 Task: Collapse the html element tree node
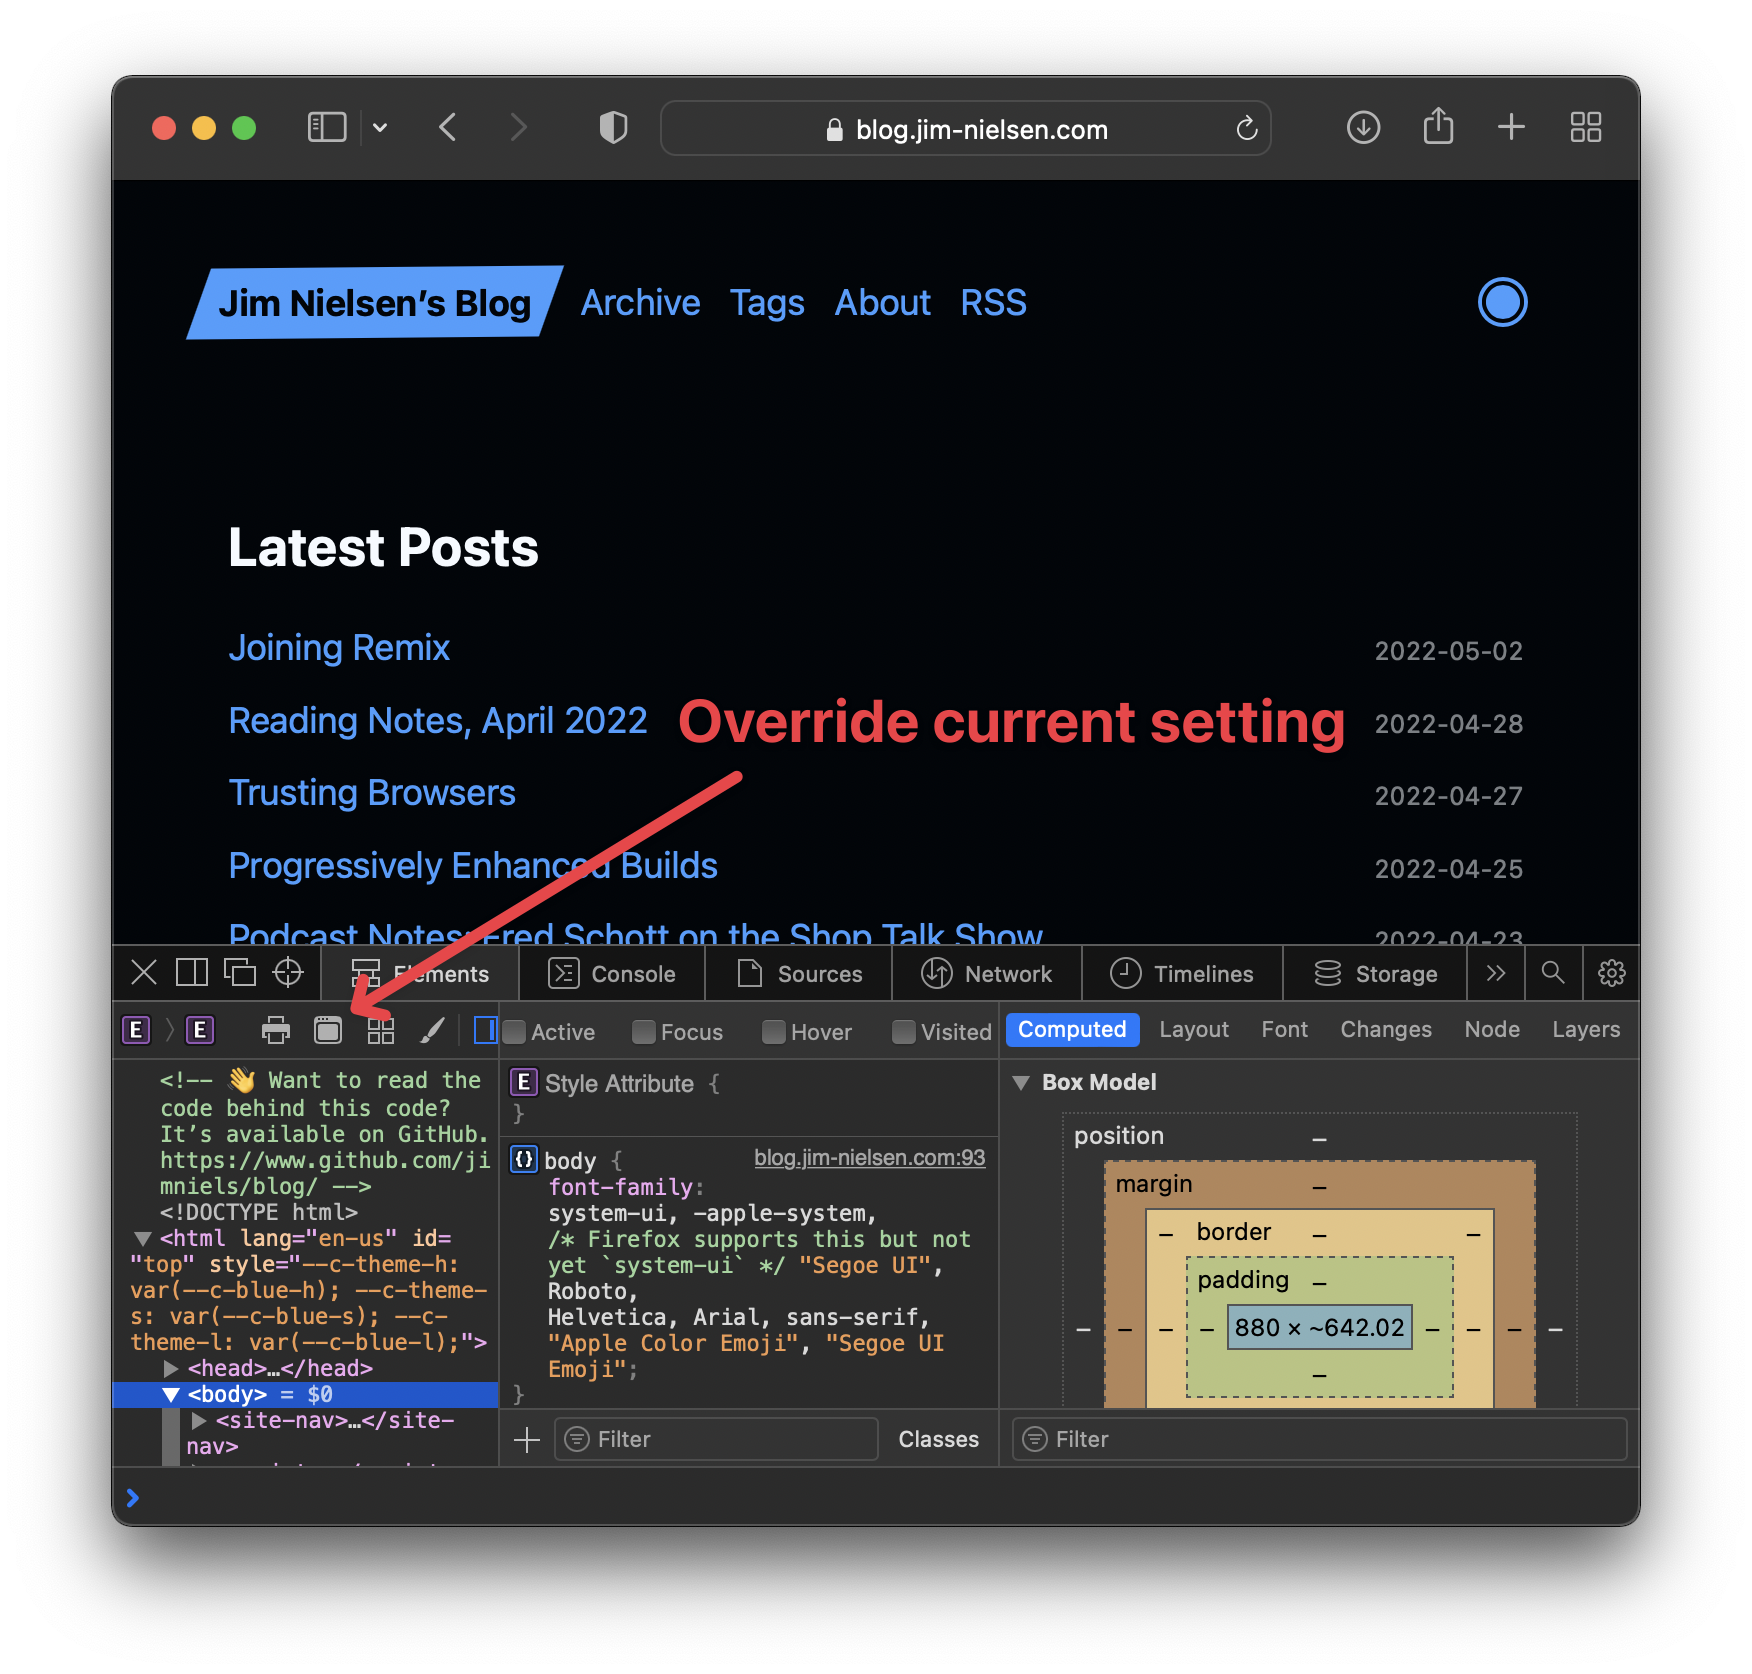(x=143, y=1239)
